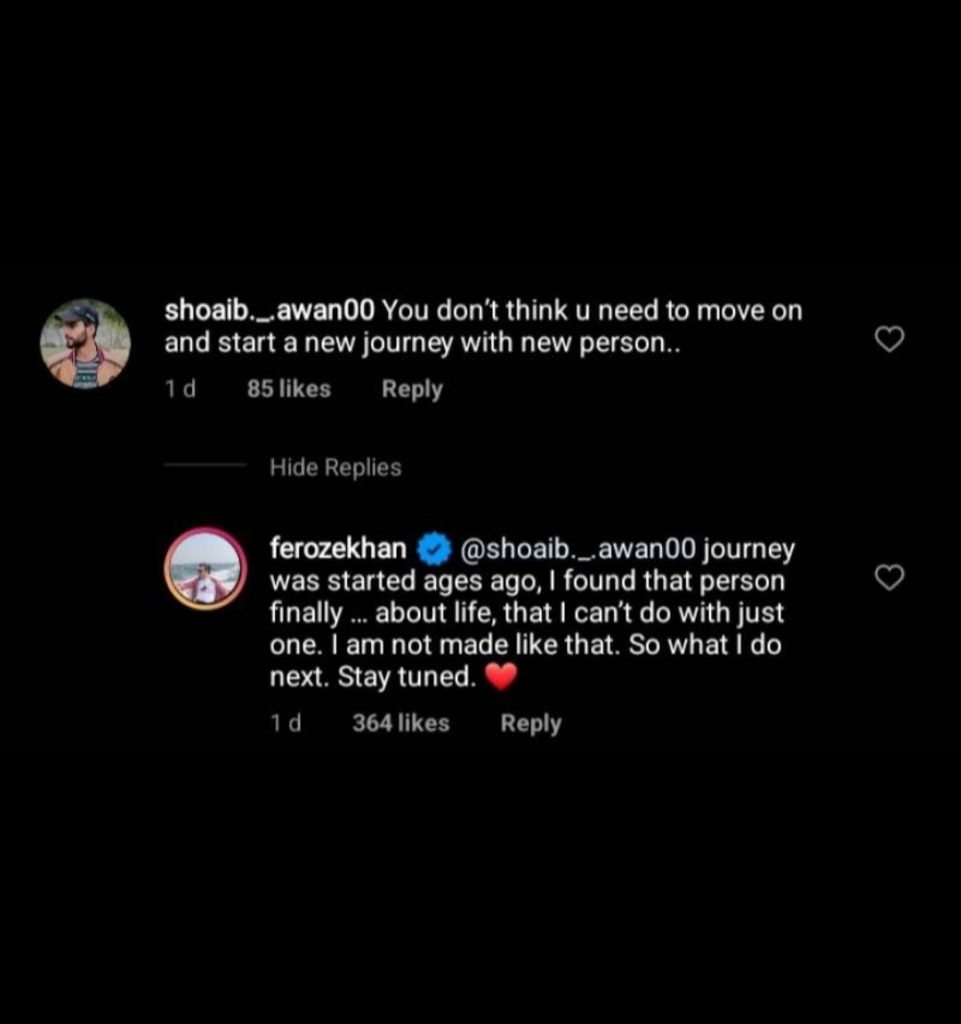
Task: Open the @shoaib._.awan00 mention in reply
Action: pyautogui.click(x=578, y=549)
